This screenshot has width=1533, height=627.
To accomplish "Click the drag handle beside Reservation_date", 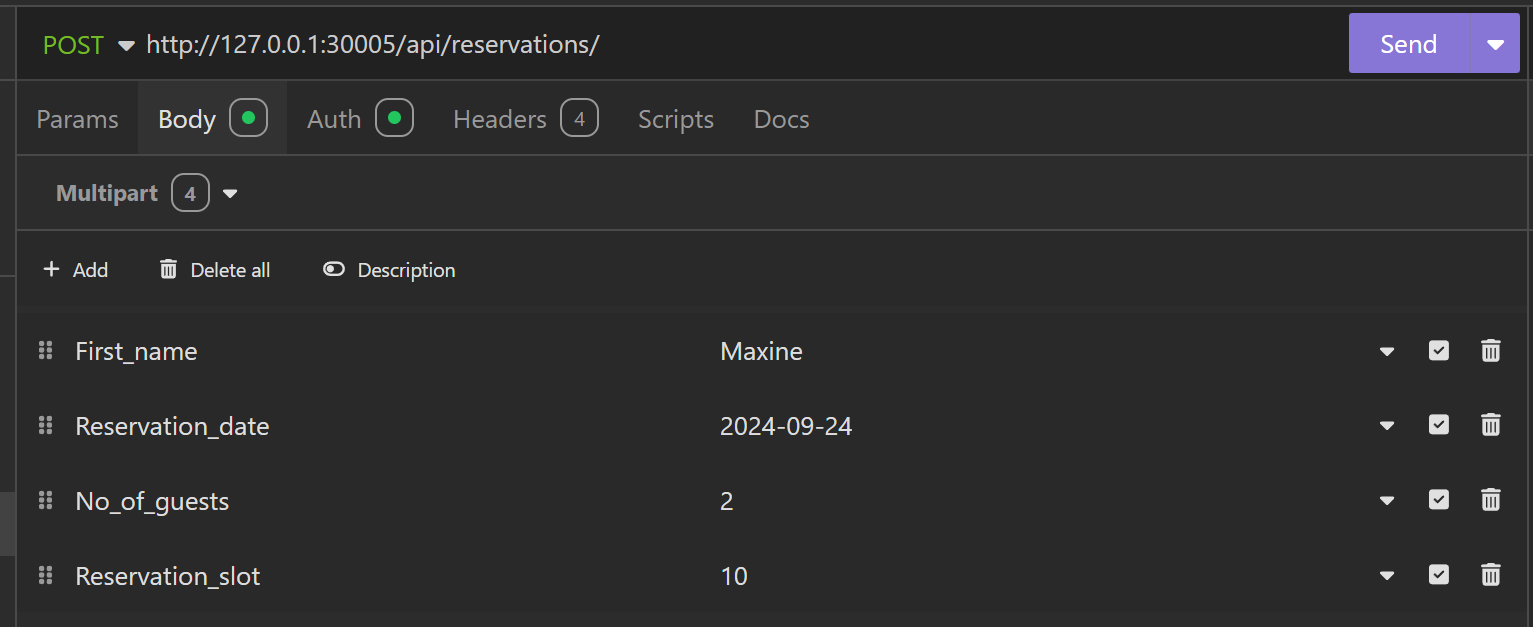I will (45, 426).
